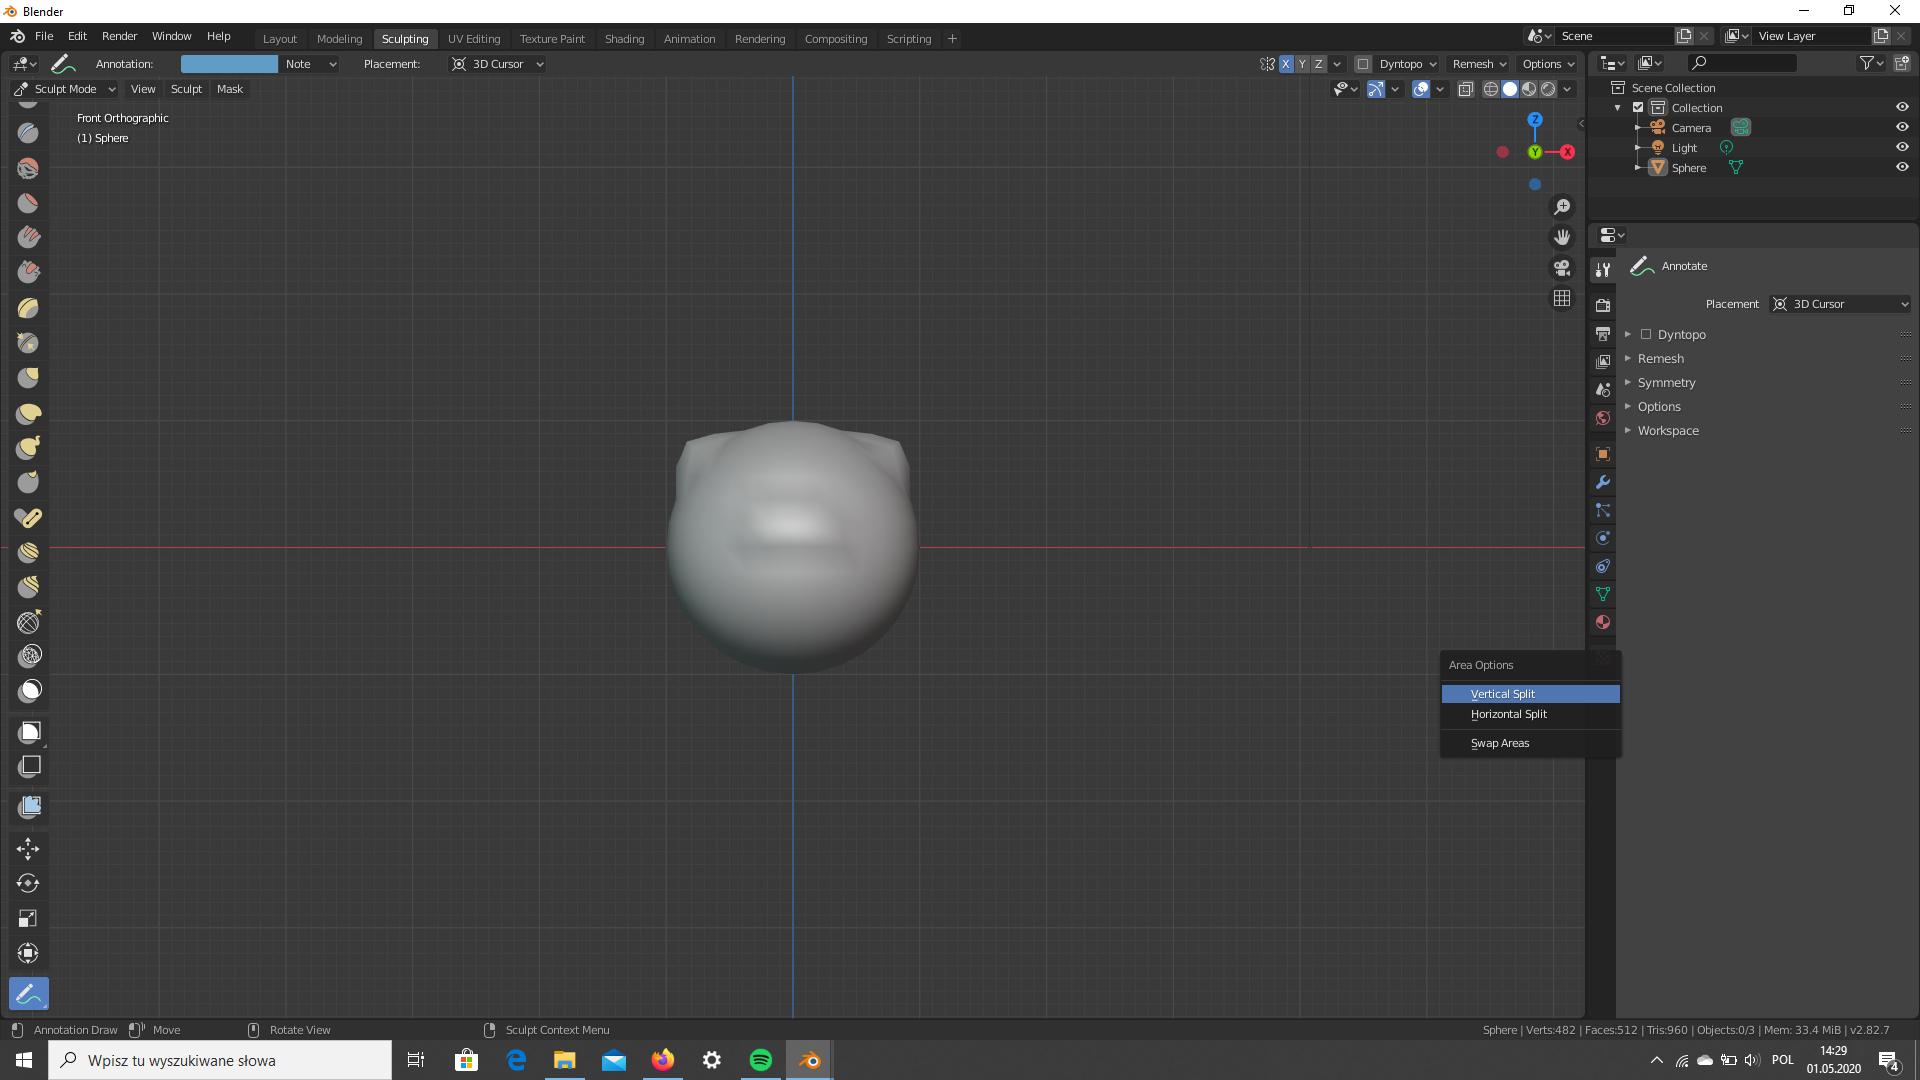This screenshot has width=1920, height=1080.
Task: Open the Render properties tab
Action: click(1603, 305)
